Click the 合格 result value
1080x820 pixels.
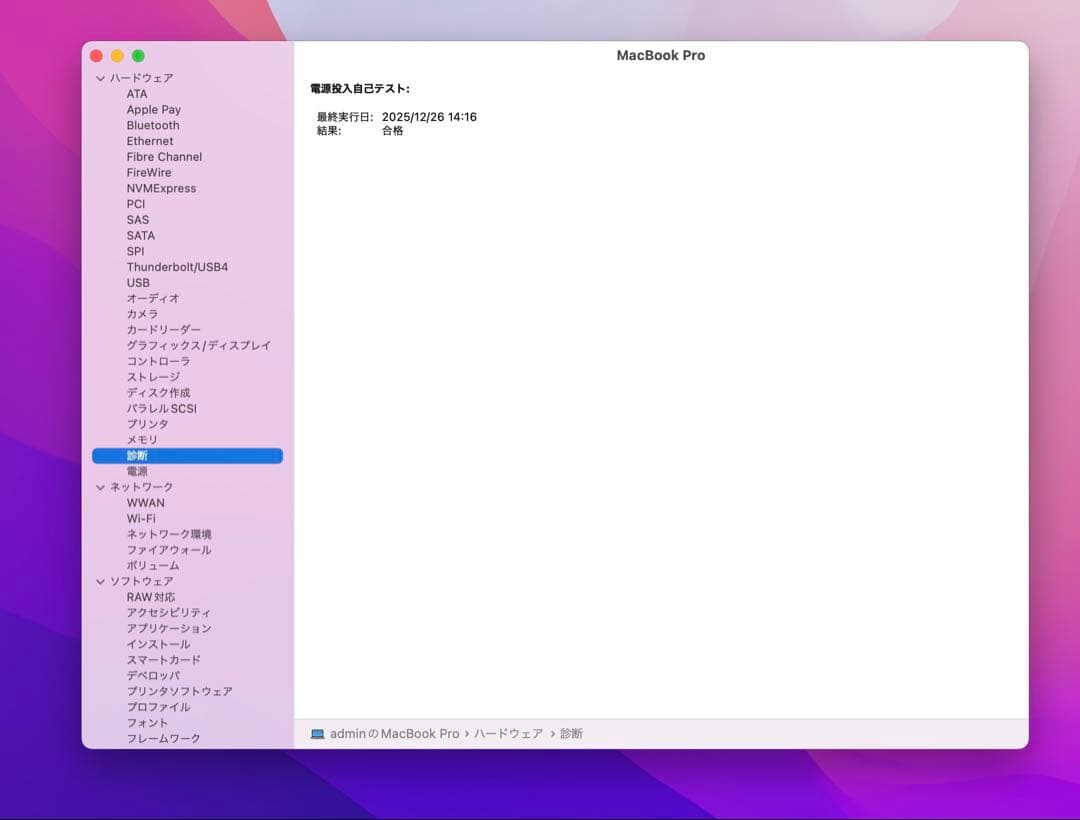(x=393, y=131)
